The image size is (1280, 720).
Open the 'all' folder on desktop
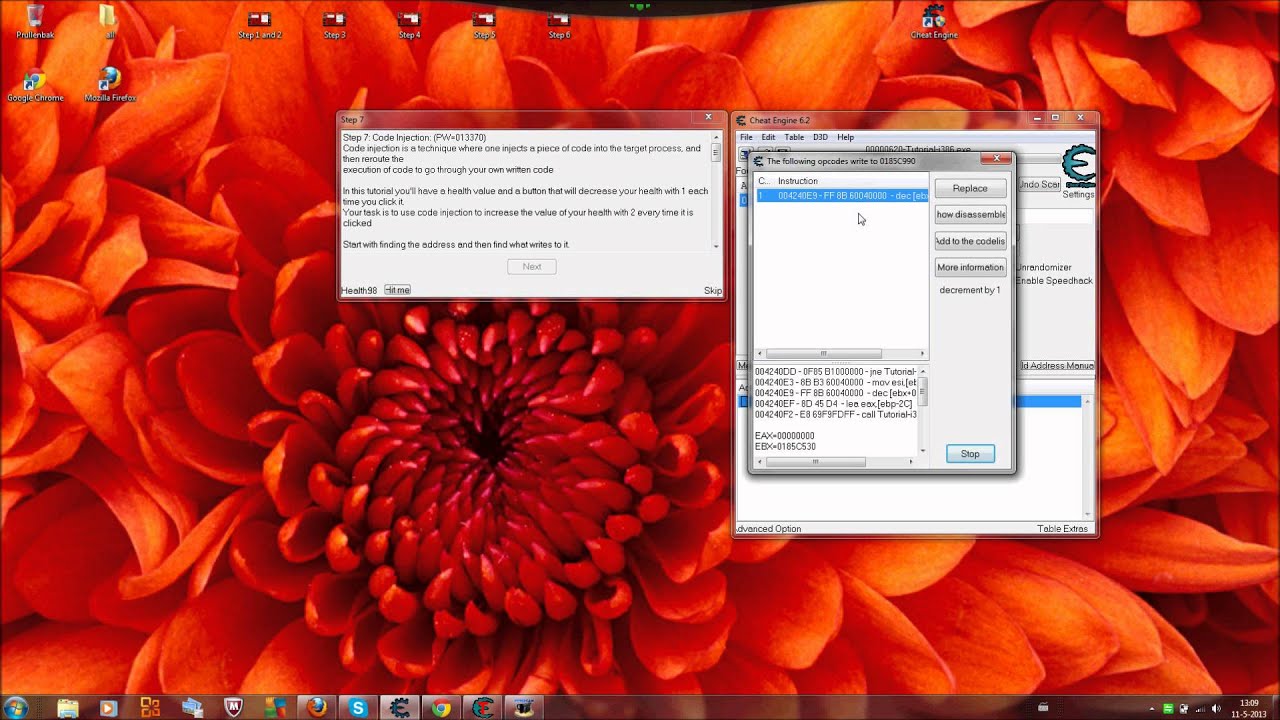click(x=109, y=22)
